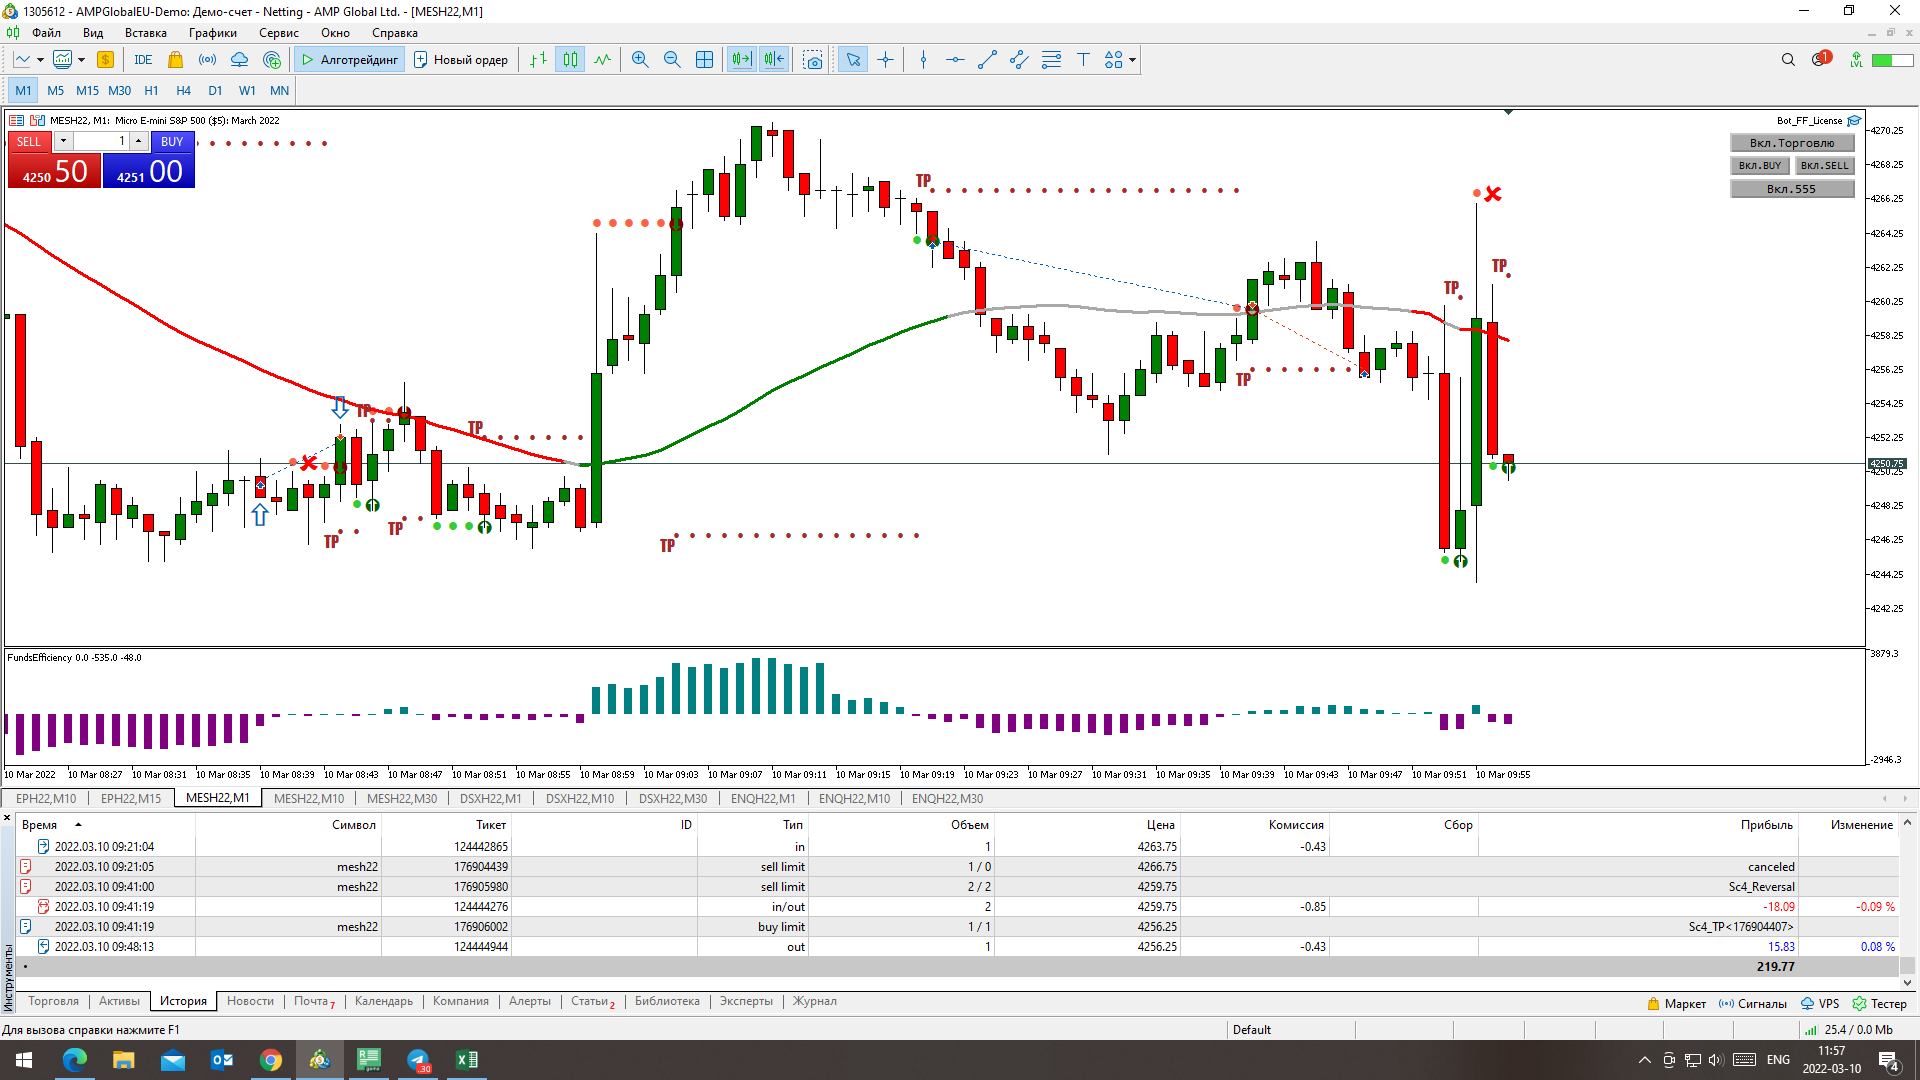Click the red SELL 4250.50 price button
This screenshot has height=1080, width=1920.
pyautogui.click(x=55, y=171)
